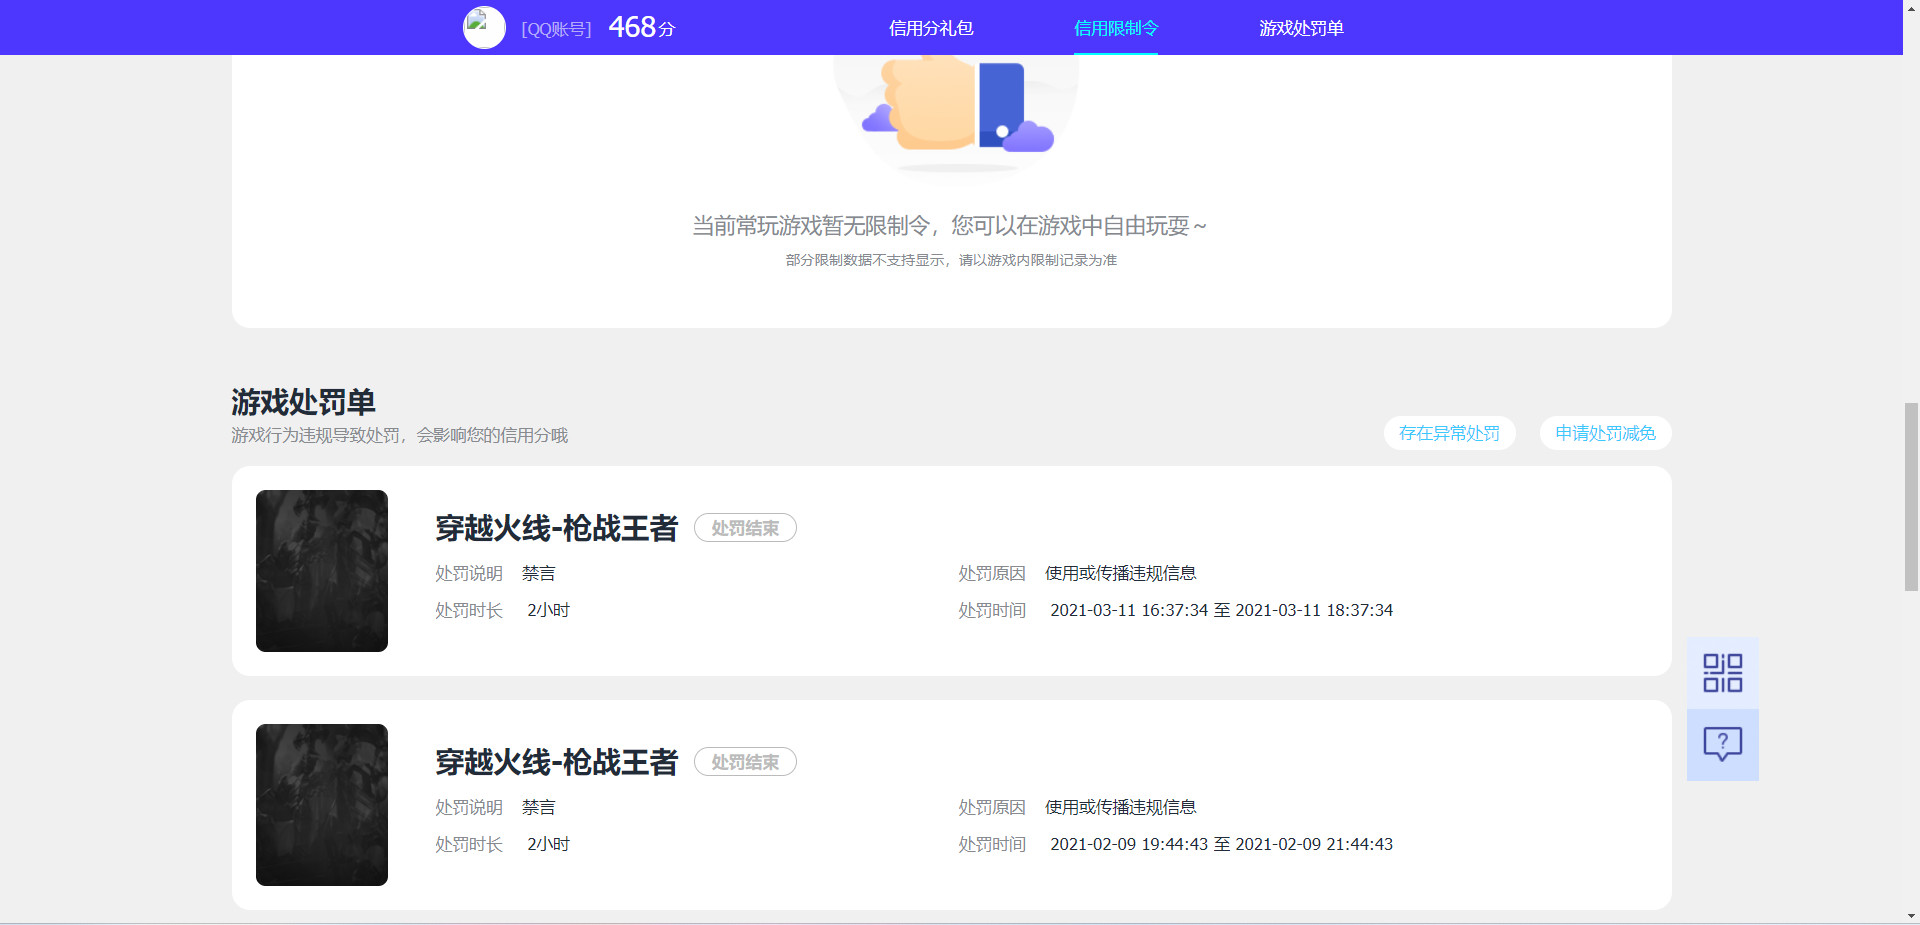
Task: Open the QR code side widget
Action: pyautogui.click(x=1722, y=673)
